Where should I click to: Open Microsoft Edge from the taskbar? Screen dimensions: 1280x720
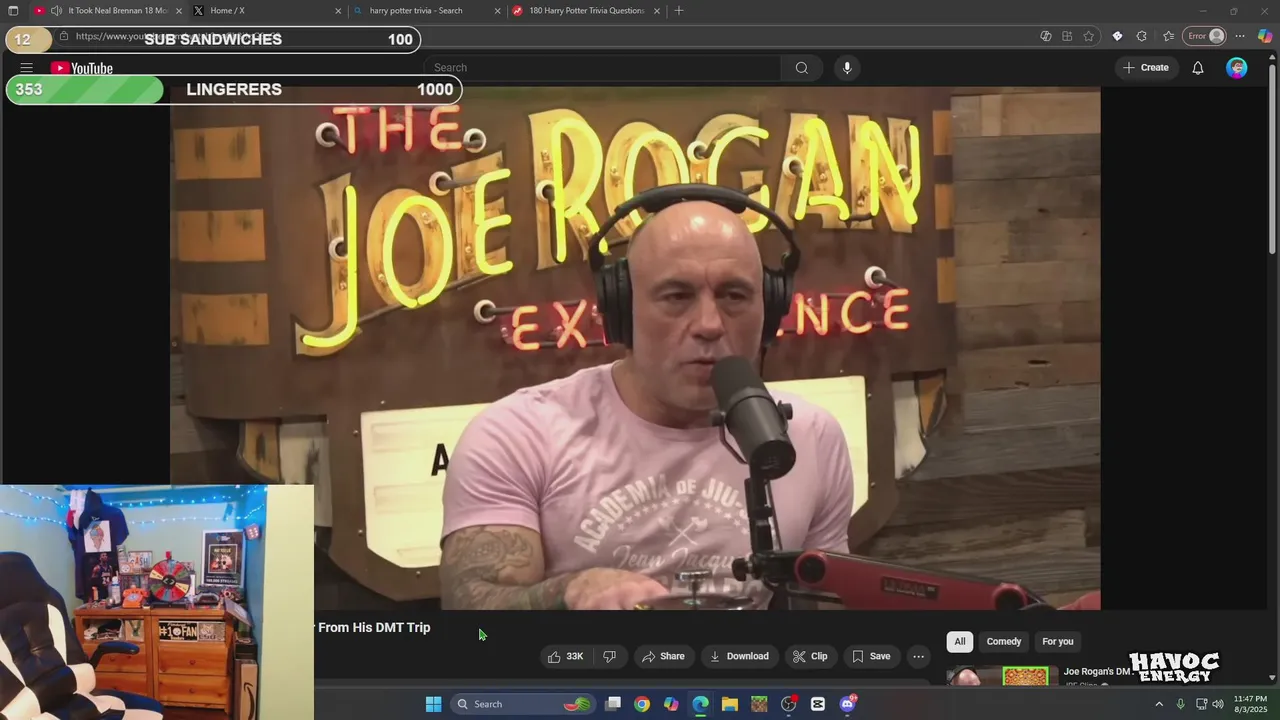(x=700, y=704)
